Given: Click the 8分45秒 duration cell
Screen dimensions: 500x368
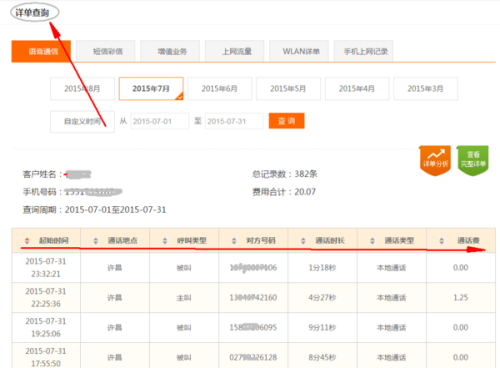Looking at the screenshot, I should click(322, 356).
